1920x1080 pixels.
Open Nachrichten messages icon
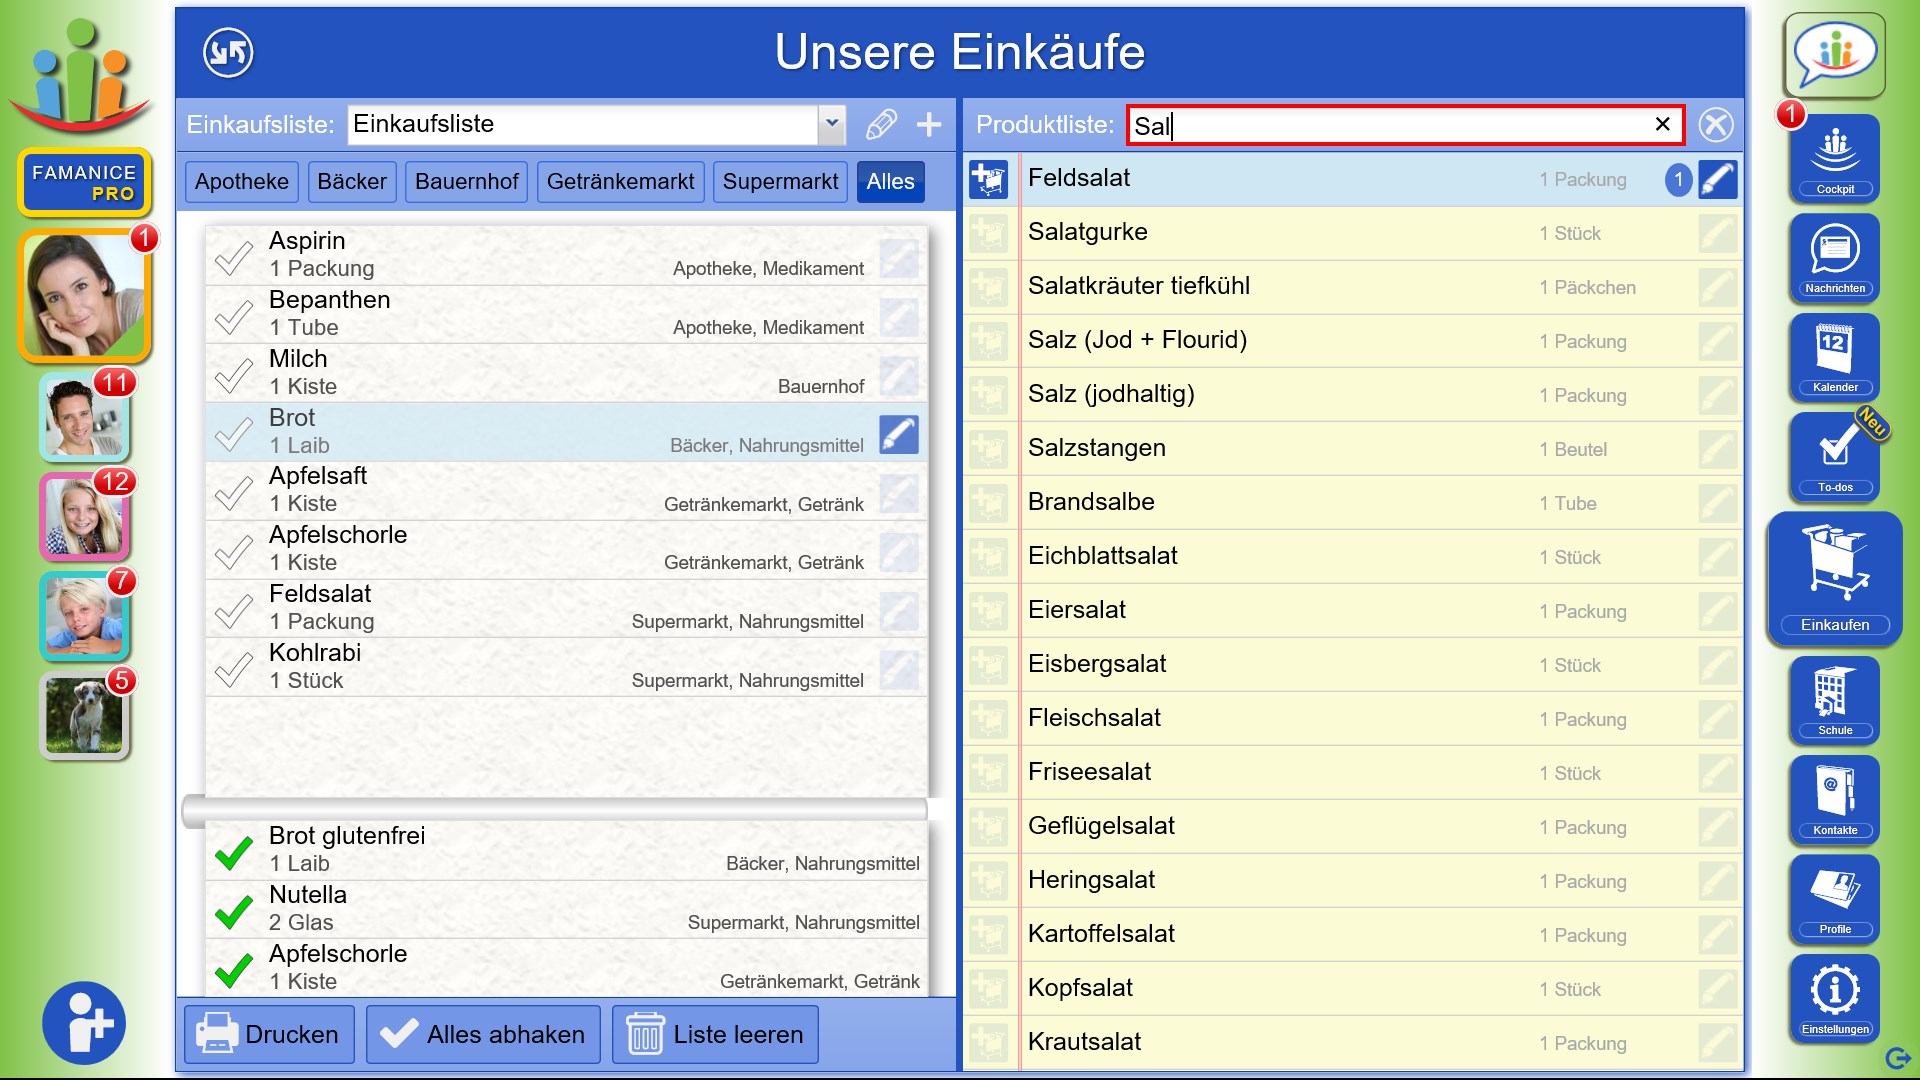(x=1834, y=256)
